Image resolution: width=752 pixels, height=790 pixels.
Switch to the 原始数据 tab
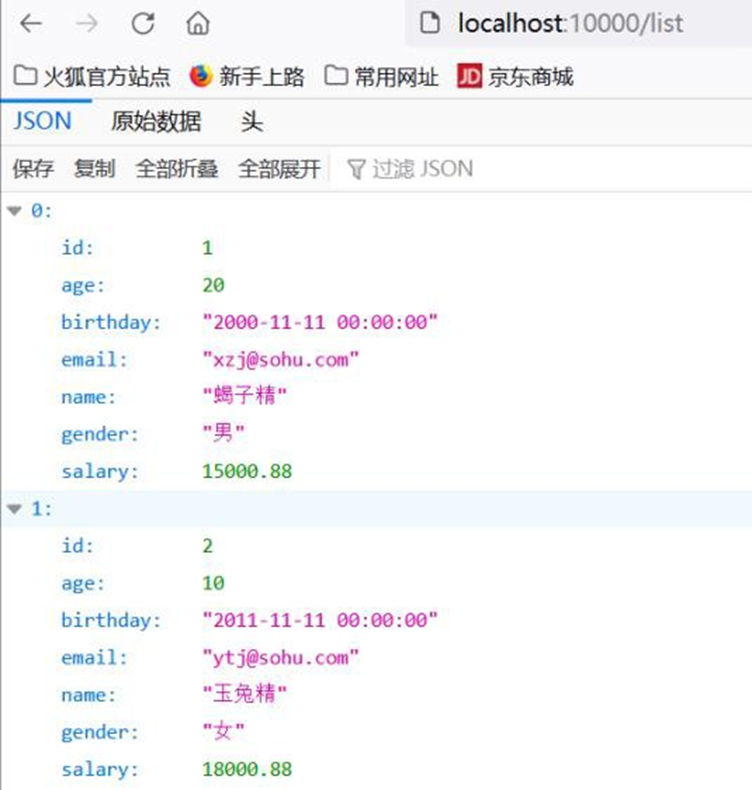coord(156,122)
